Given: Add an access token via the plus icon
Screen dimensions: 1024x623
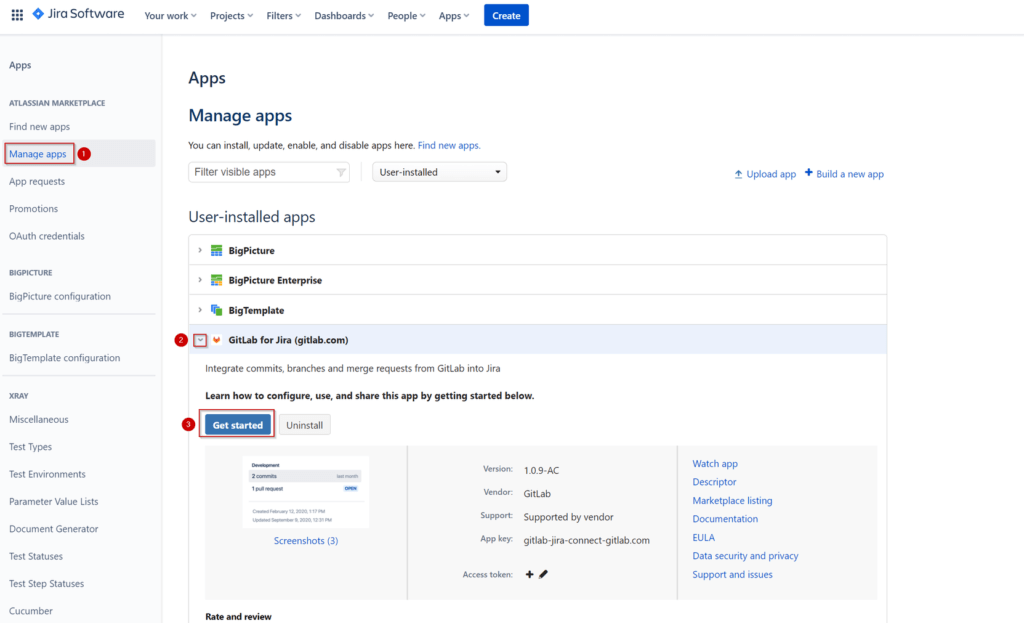Looking at the screenshot, I should click(x=529, y=574).
